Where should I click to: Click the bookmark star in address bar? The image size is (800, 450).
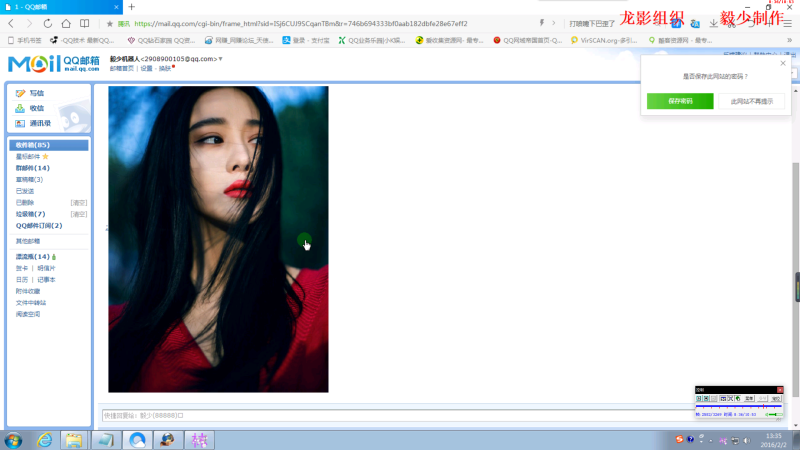tap(110, 22)
